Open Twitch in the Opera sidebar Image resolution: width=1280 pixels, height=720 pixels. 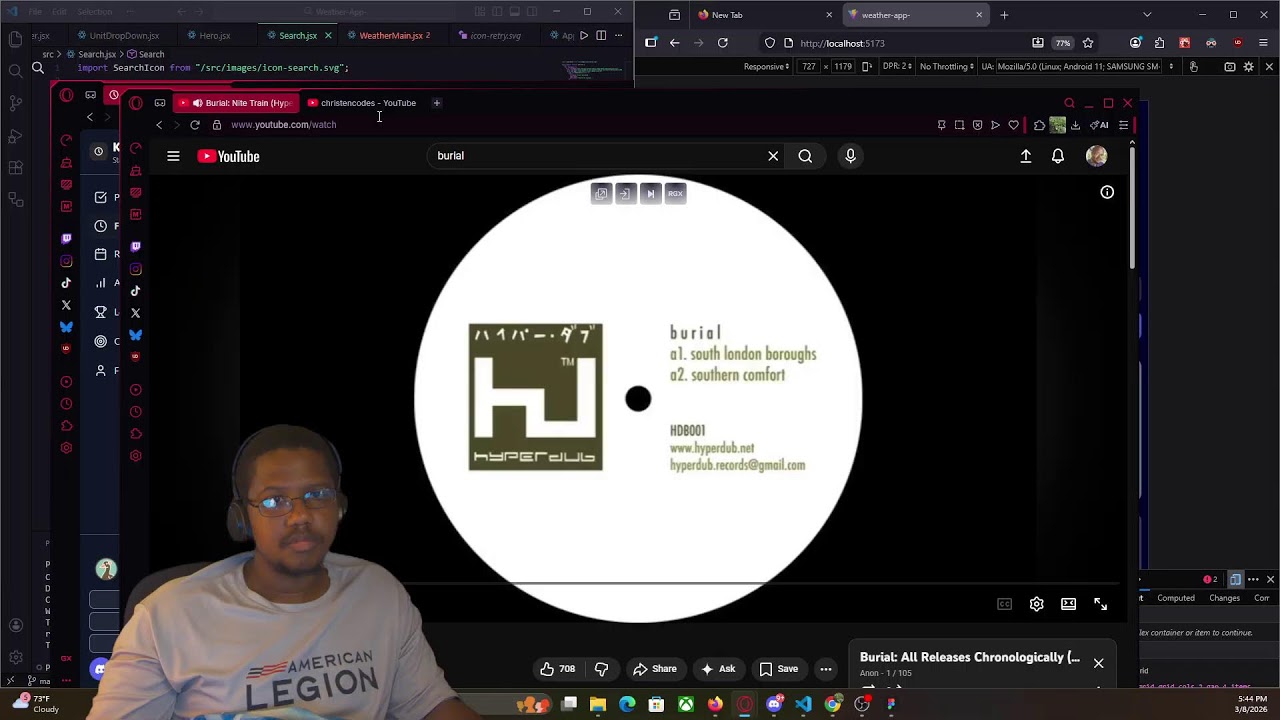point(135,246)
